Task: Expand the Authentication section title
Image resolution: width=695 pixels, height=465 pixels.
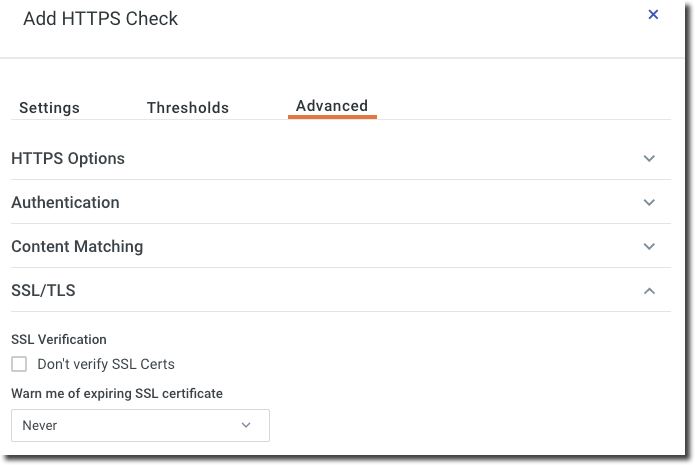Action: 65,202
